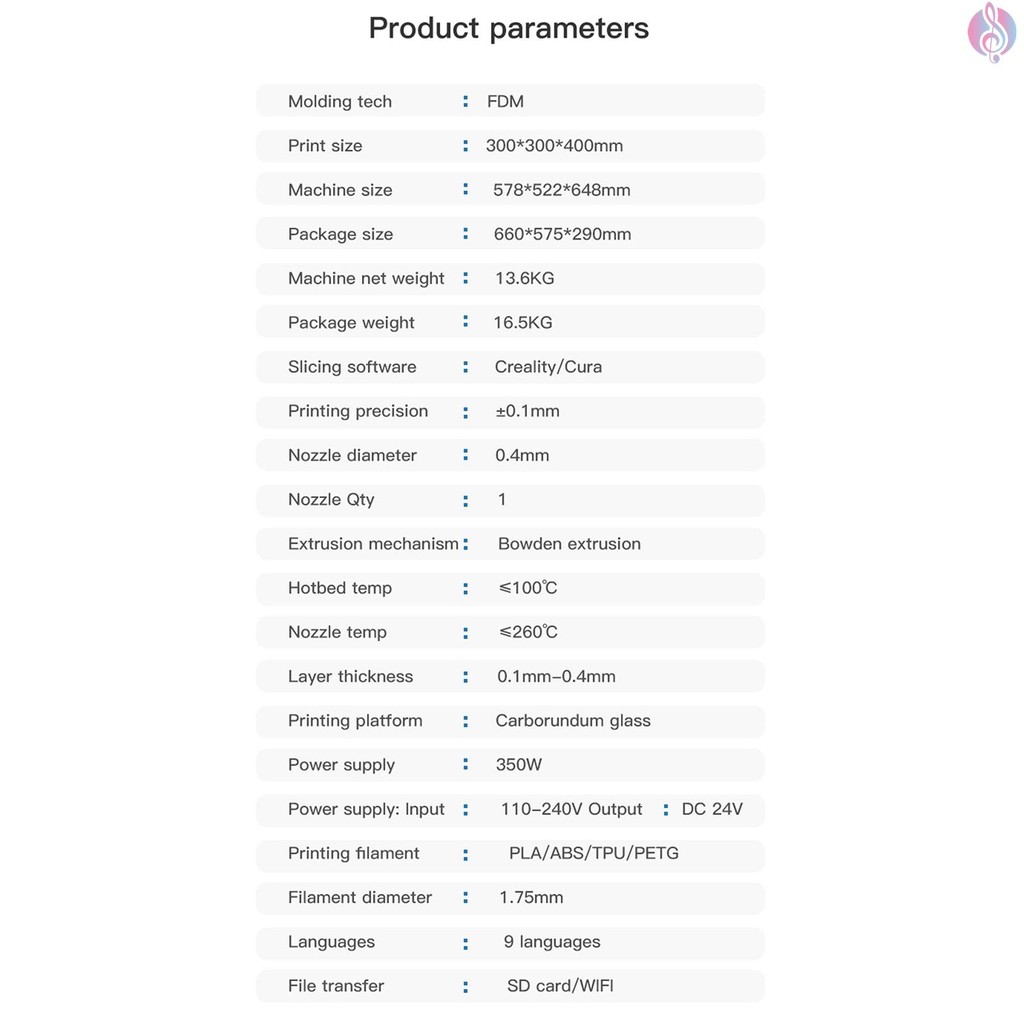The image size is (1024, 1024).
Task: Click the treble clef logo icon
Action: (x=991, y=31)
